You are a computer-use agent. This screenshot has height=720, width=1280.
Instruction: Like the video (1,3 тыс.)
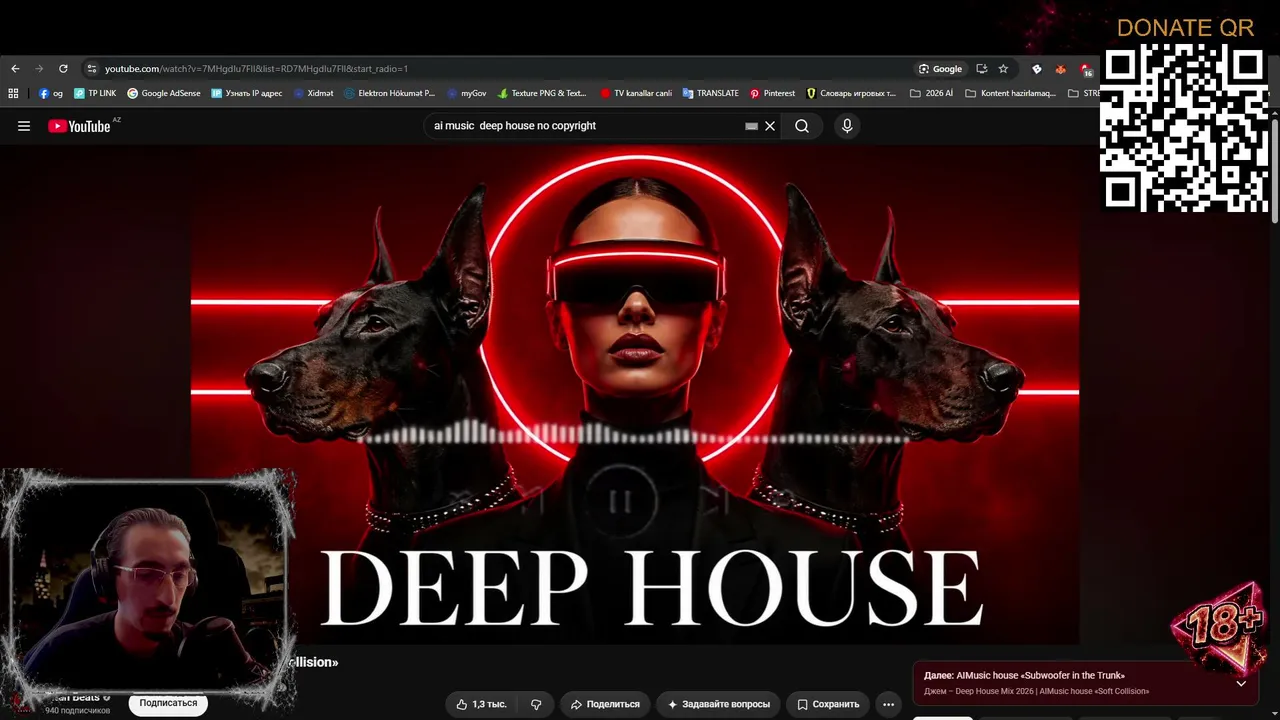pos(482,704)
